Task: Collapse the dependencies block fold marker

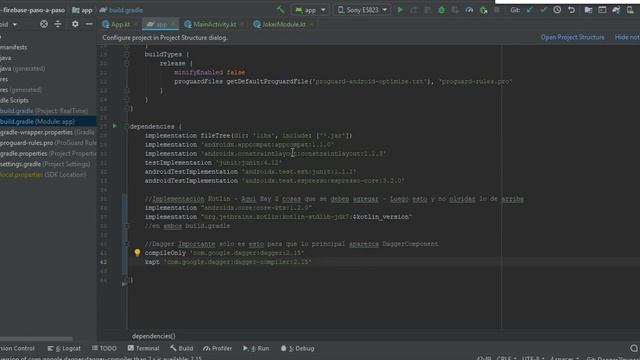Action: [126, 127]
